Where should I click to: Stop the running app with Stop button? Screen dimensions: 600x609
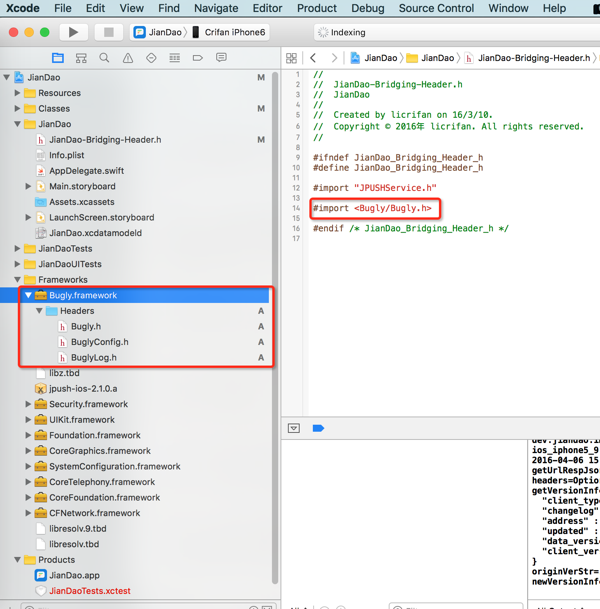click(109, 32)
